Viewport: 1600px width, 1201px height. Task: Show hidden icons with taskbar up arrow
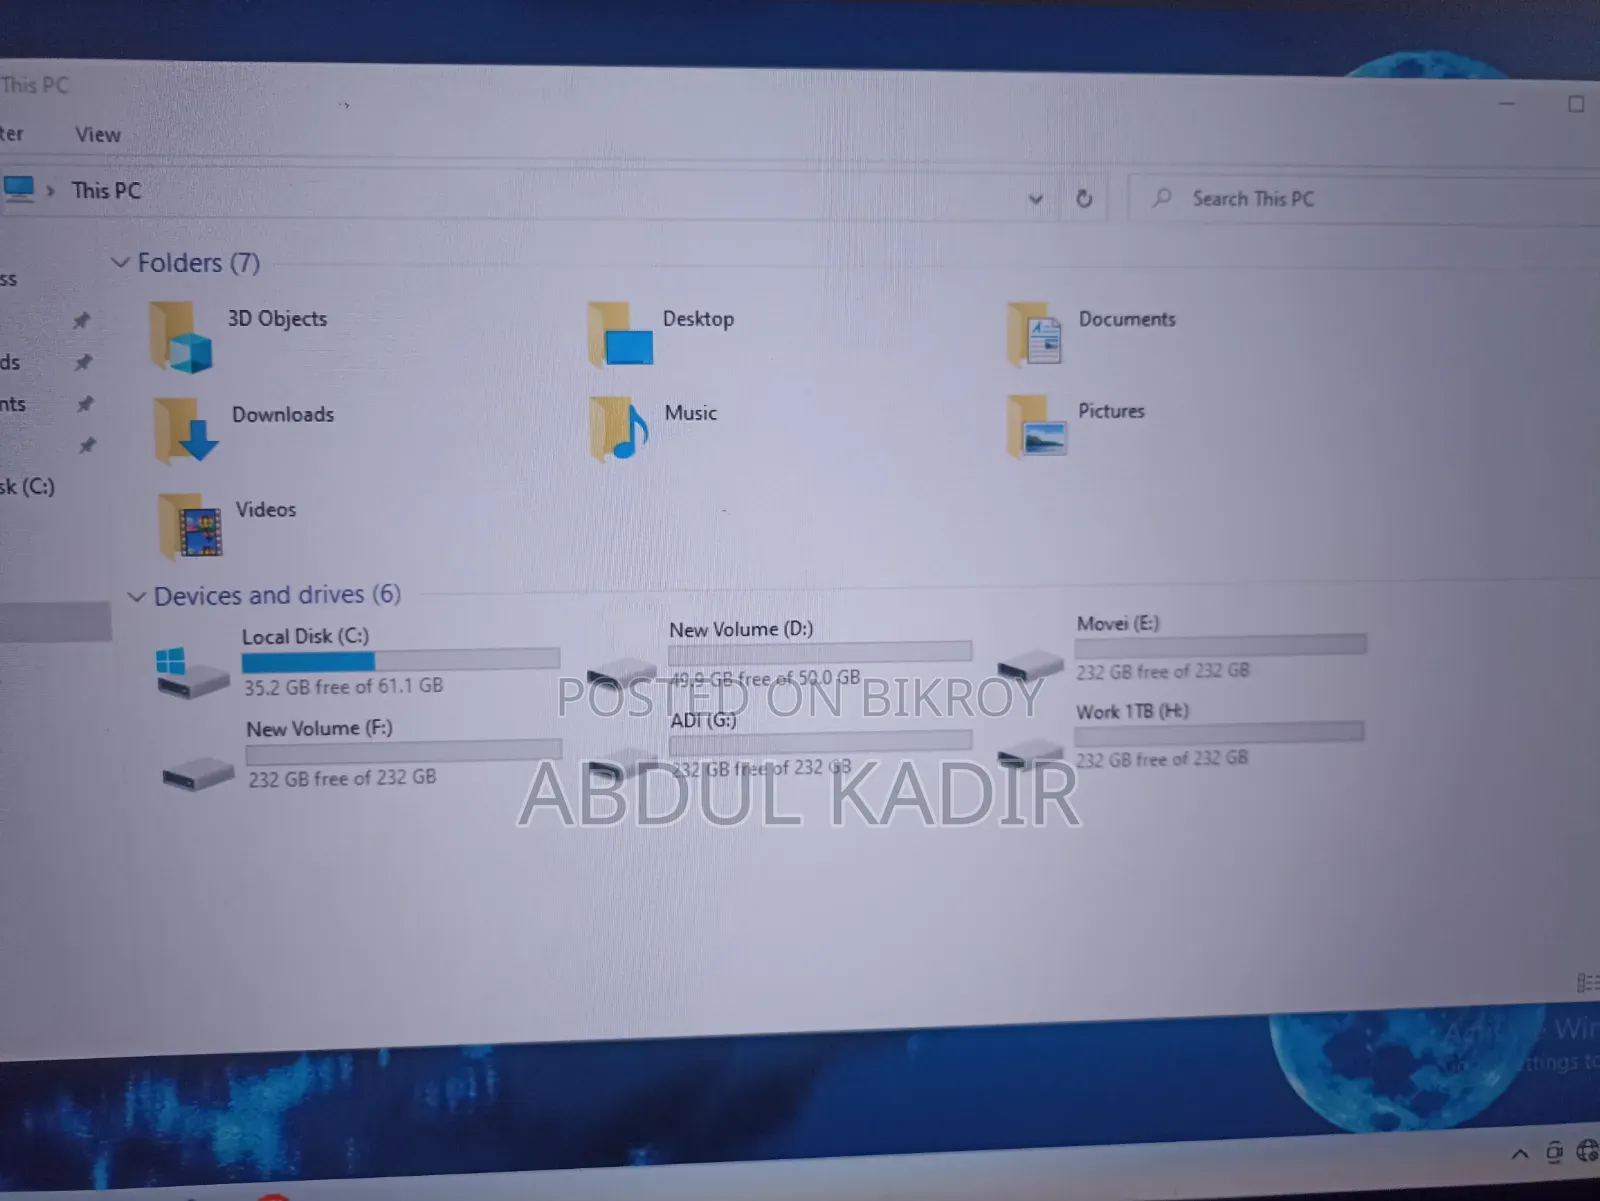click(x=1520, y=1153)
